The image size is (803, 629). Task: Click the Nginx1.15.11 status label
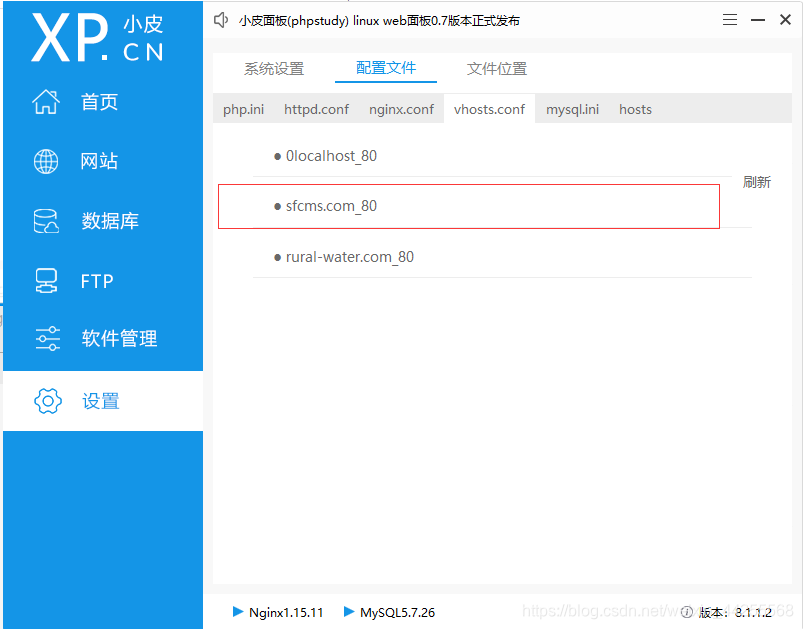pyautogui.click(x=286, y=612)
